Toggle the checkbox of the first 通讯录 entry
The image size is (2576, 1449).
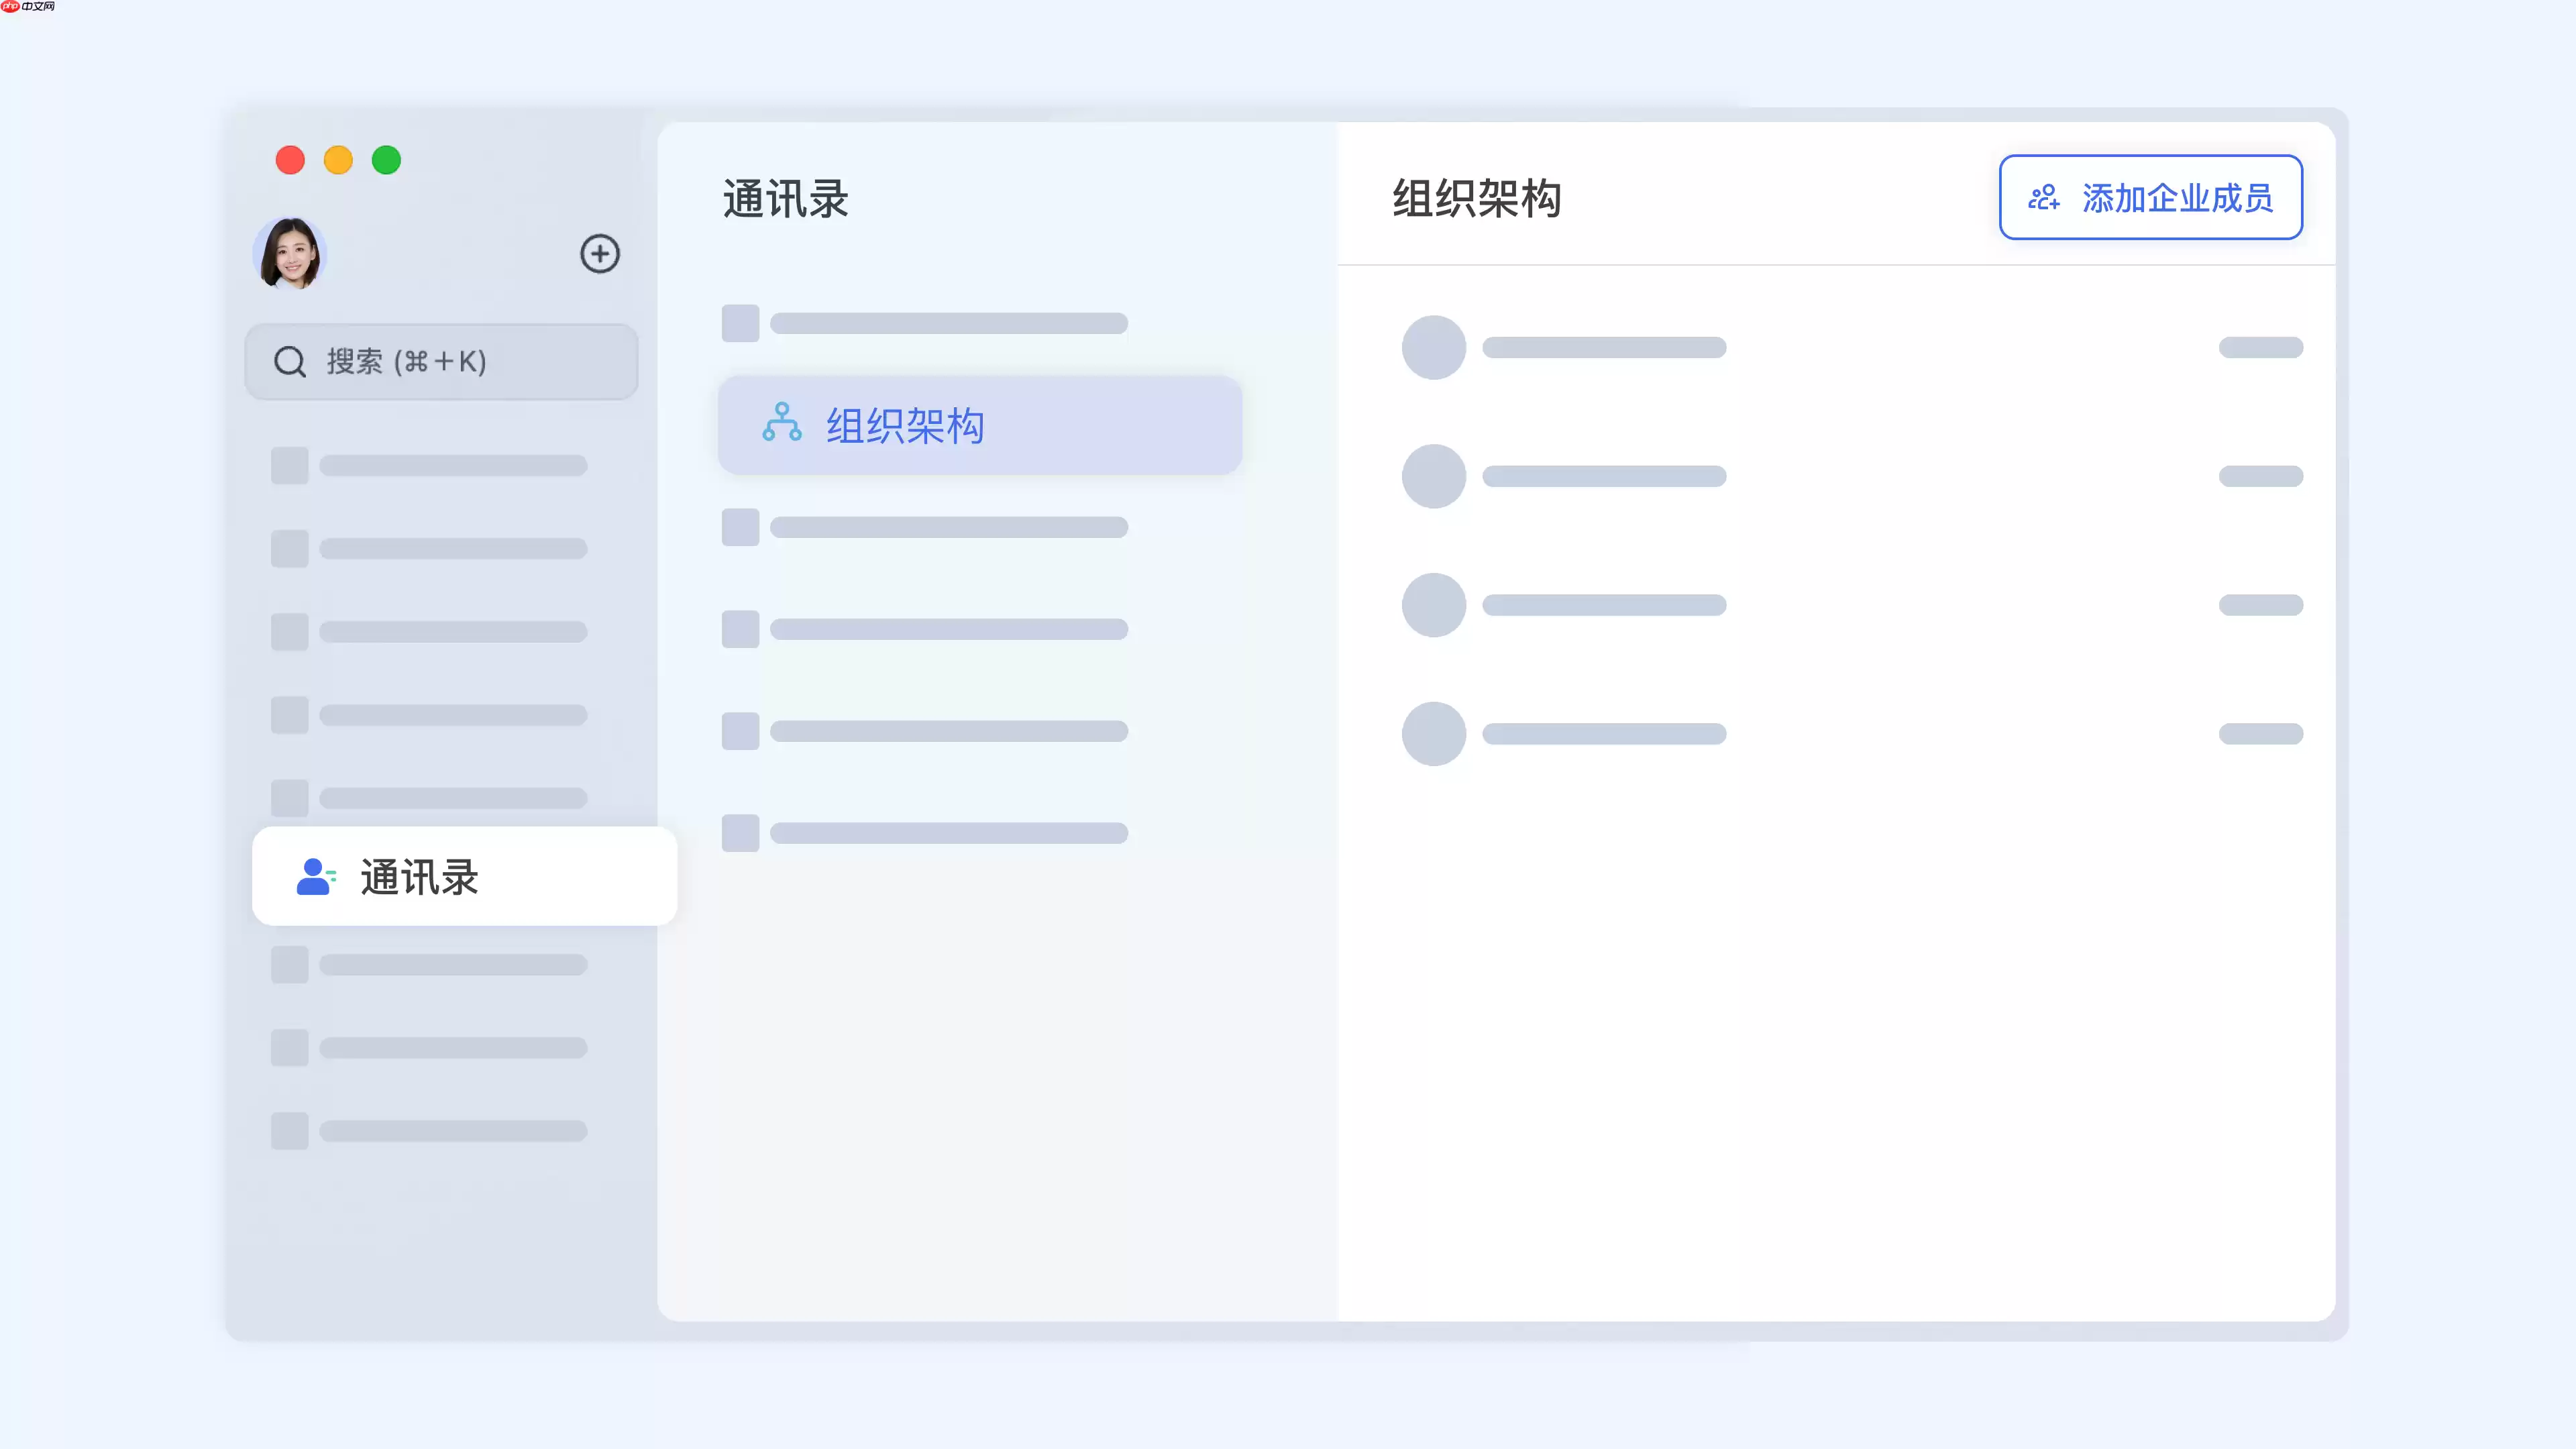pyautogui.click(x=740, y=322)
